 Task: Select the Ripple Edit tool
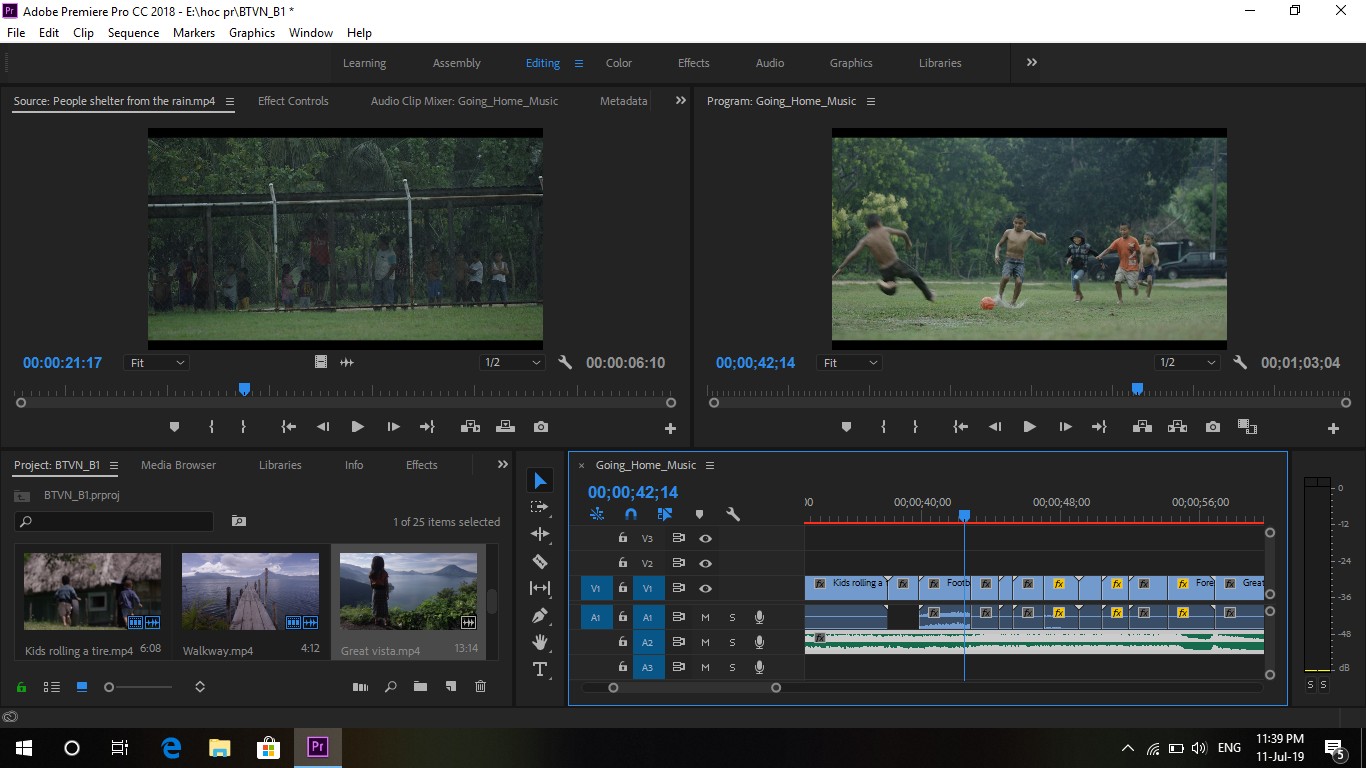540,534
